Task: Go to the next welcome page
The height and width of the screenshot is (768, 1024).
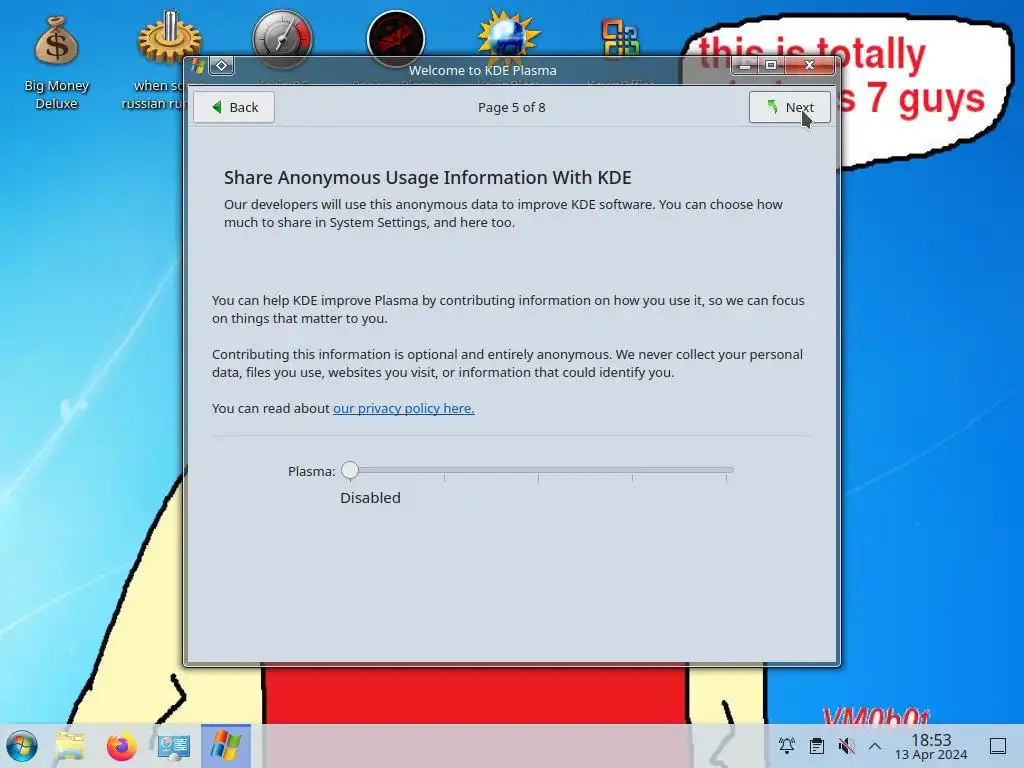Action: 790,107
